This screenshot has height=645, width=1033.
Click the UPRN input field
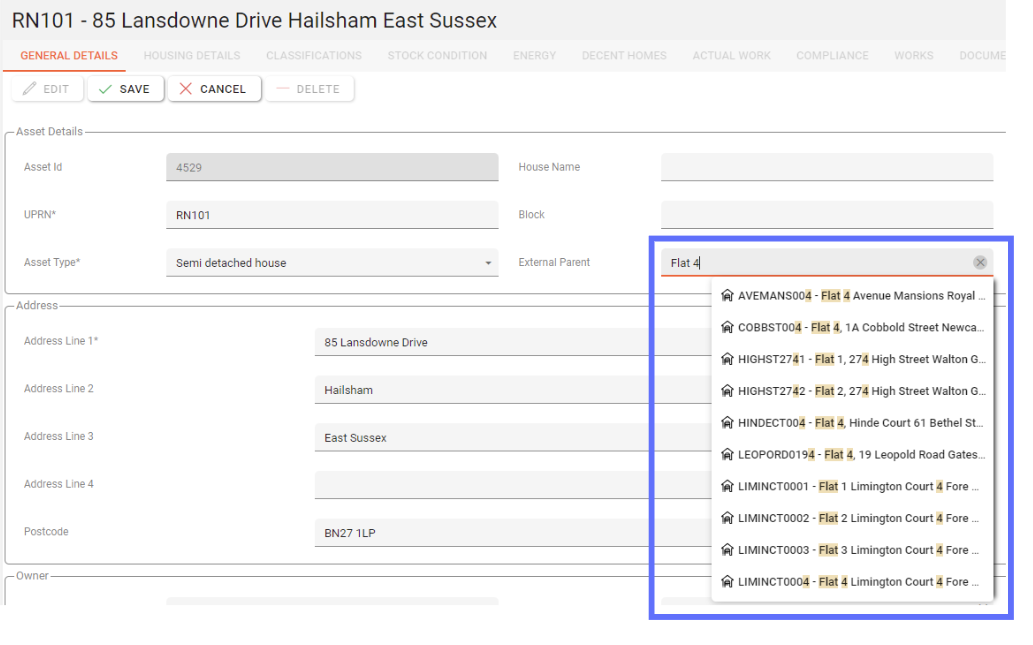pos(331,215)
